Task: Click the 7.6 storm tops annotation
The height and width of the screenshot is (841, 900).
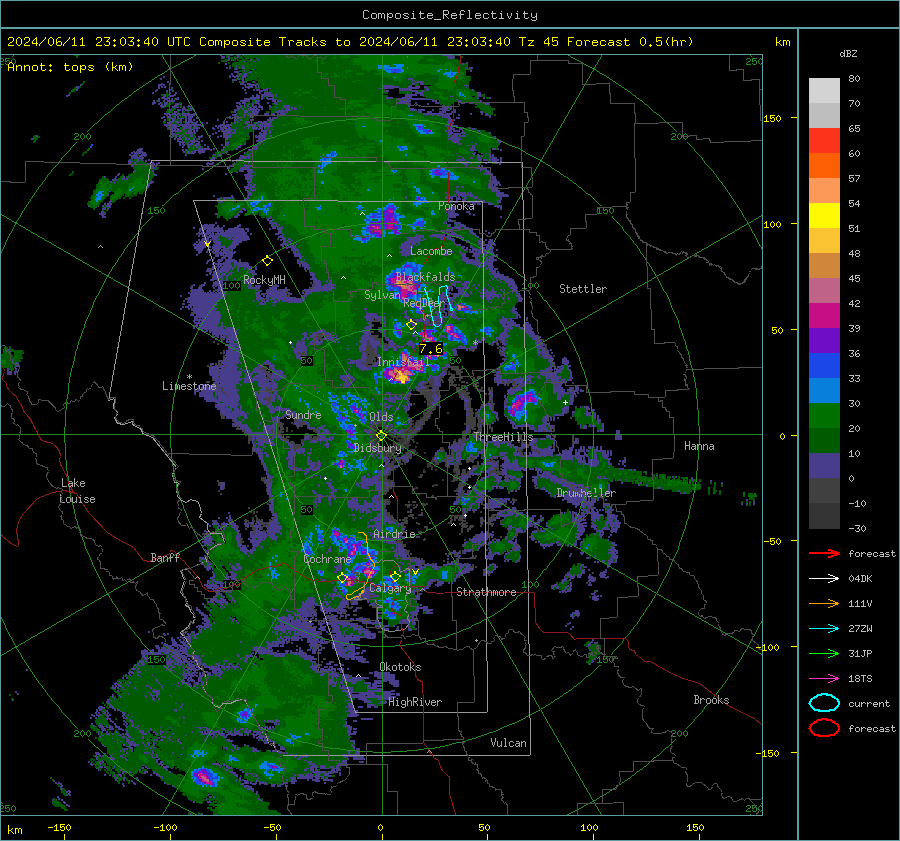Action: pyautogui.click(x=430, y=348)
